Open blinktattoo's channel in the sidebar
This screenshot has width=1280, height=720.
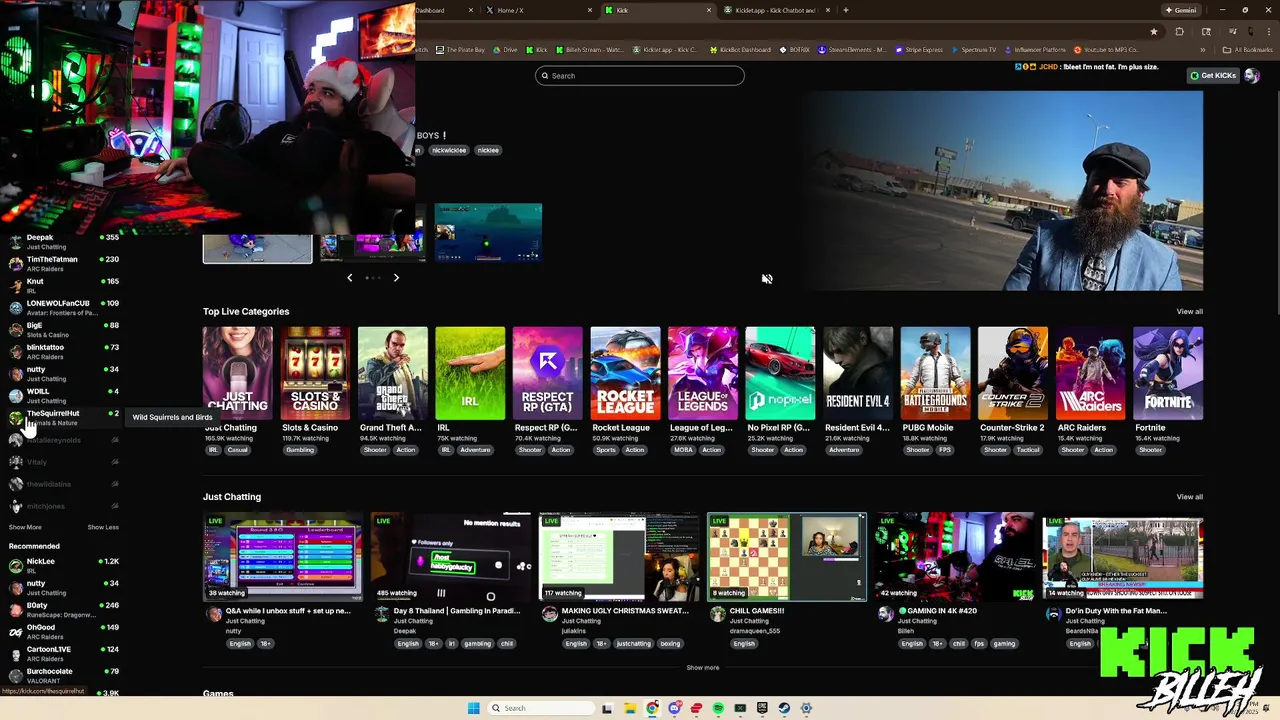tap(64, 352)
